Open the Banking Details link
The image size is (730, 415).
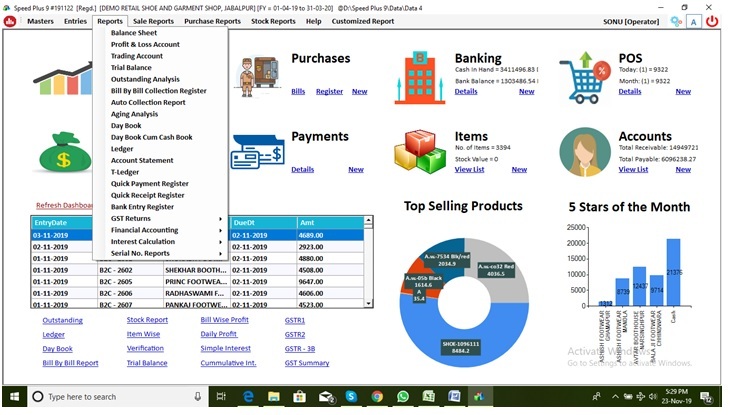(x=466, y=92)
